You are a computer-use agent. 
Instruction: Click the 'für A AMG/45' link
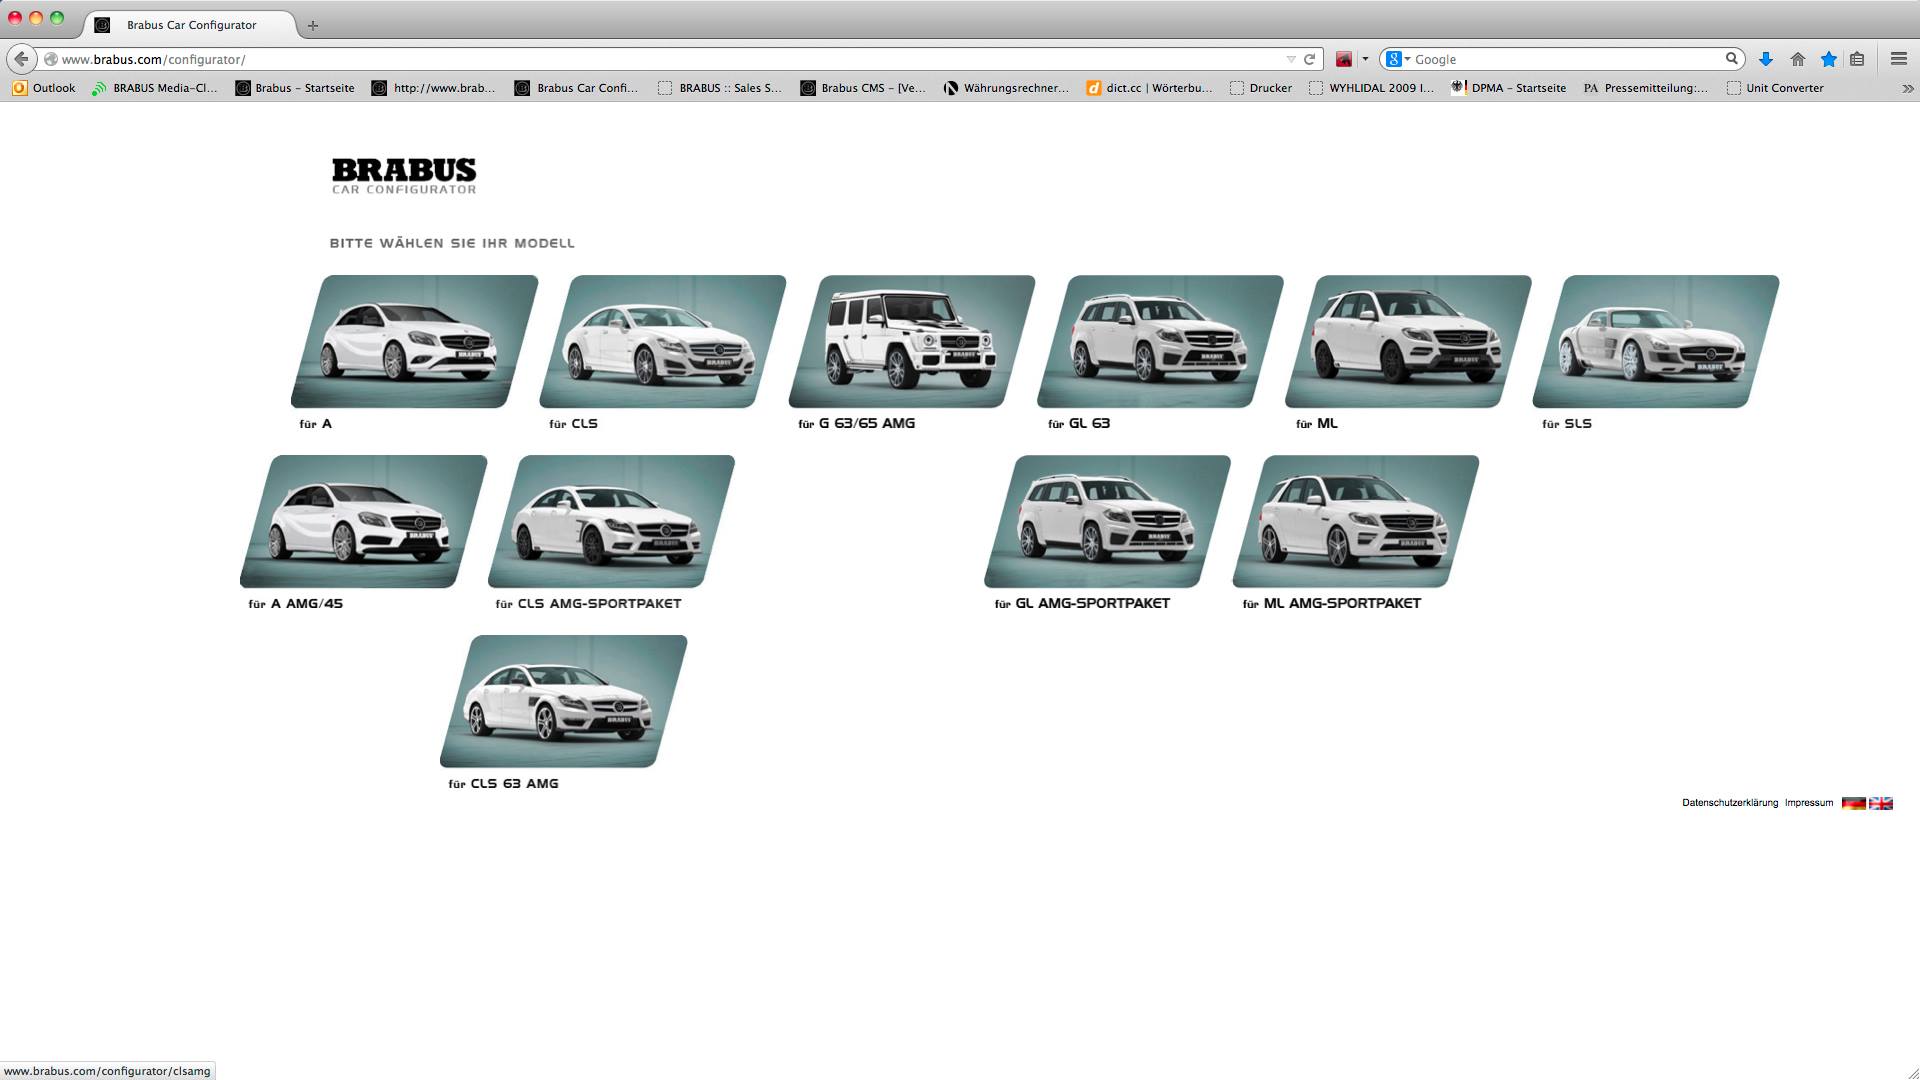296,604
